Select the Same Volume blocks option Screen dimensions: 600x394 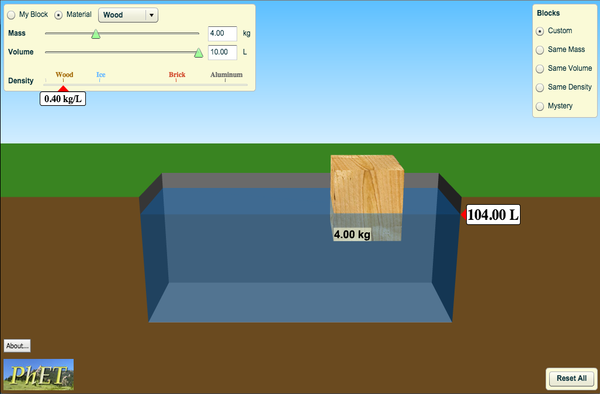540,68
